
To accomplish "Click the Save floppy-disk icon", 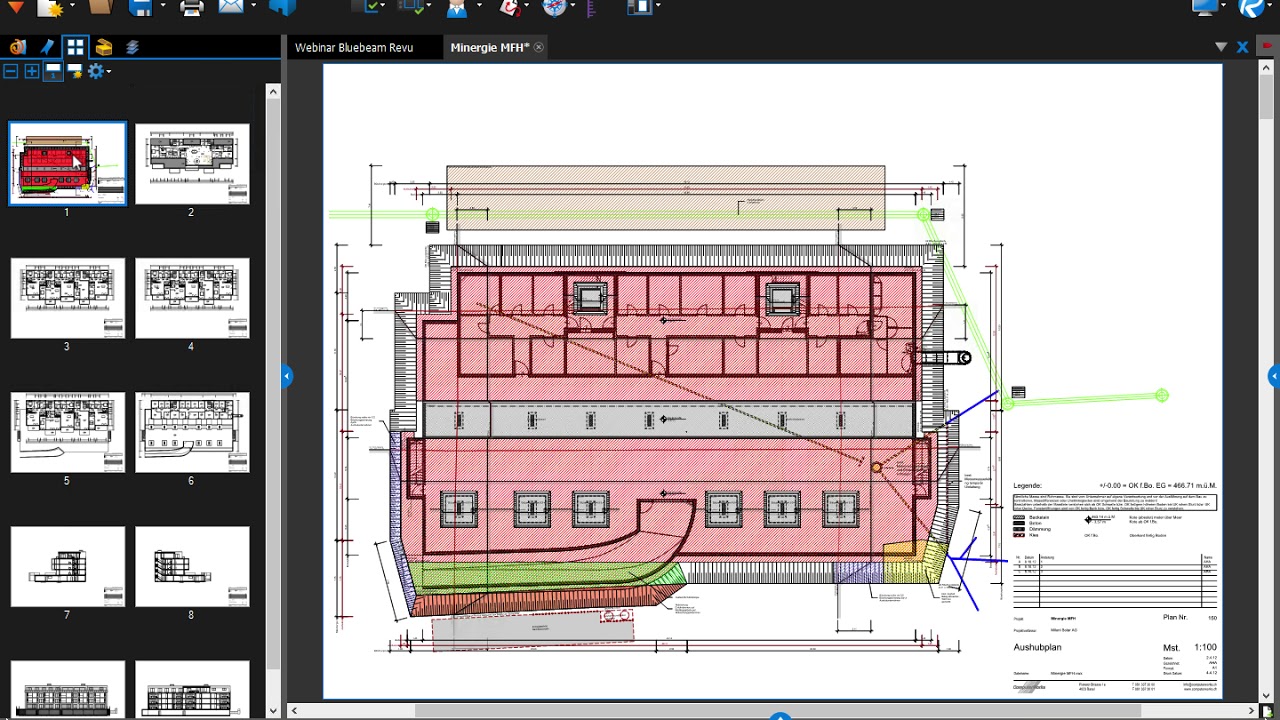I will tap(141, 8).
